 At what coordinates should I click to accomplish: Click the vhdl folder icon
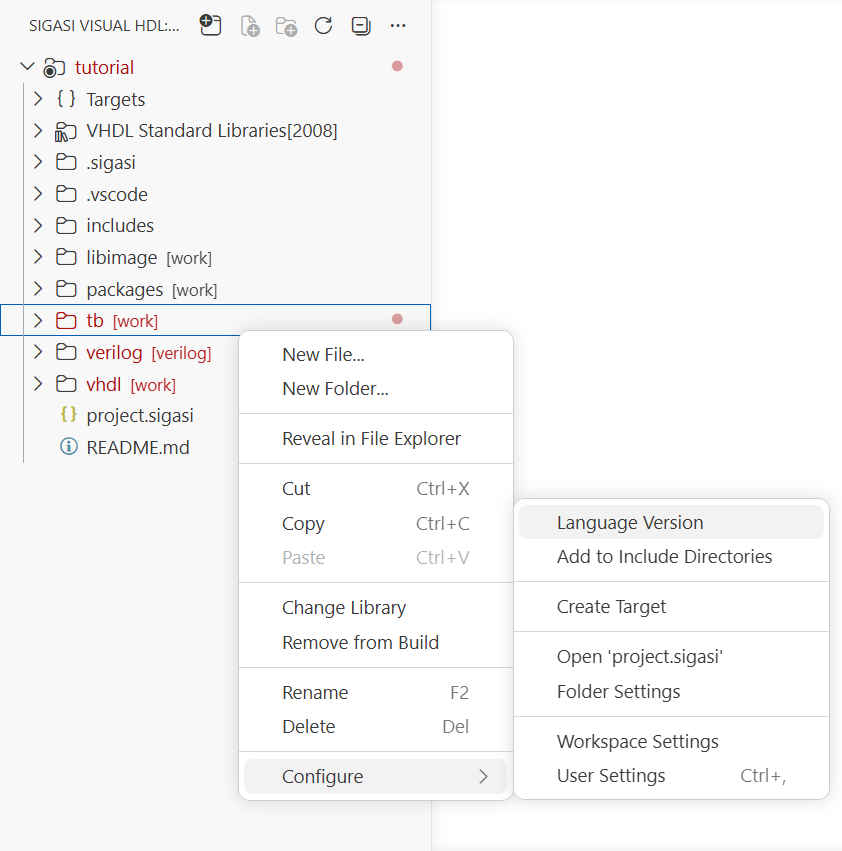coord(66,384)
